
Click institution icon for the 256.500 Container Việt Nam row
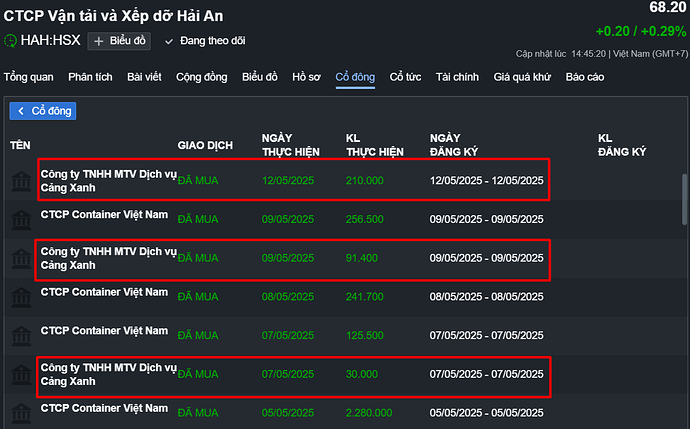tap(21, 220)
